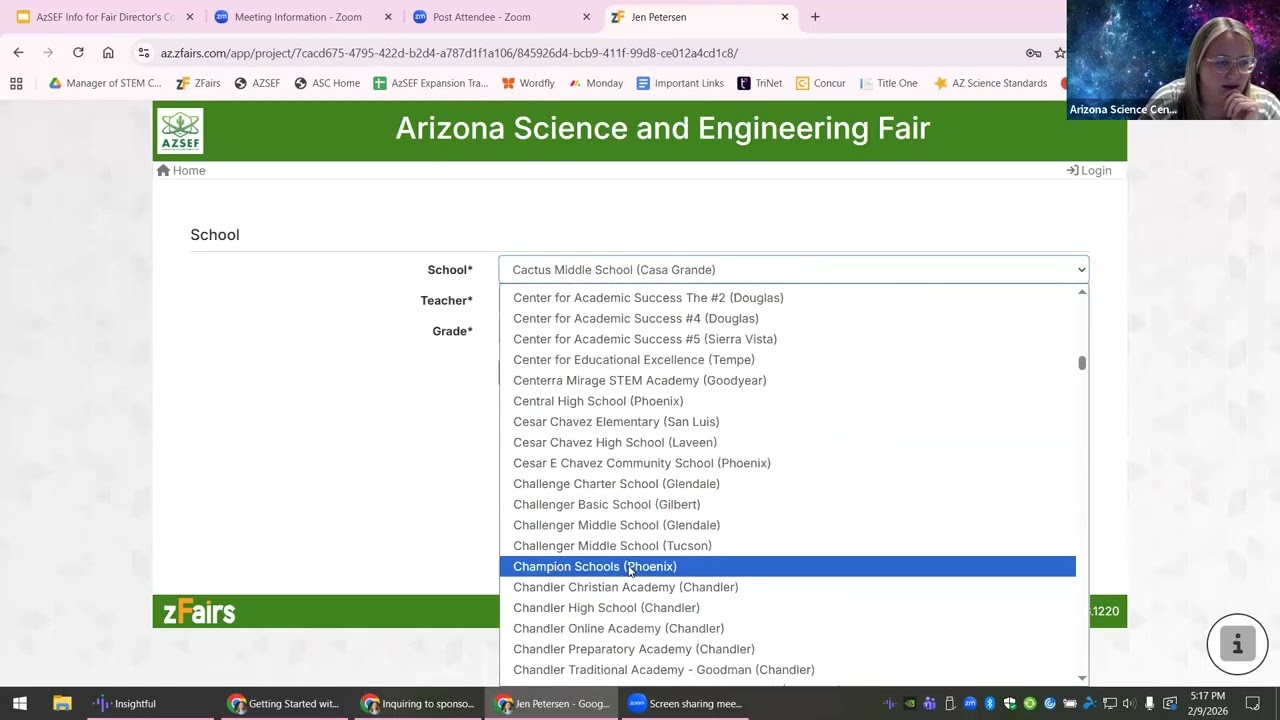The height and width of the screenshot is (720, 1280).
Task: Click the volume speaker icon in system tray
Action: [1128, 704]
